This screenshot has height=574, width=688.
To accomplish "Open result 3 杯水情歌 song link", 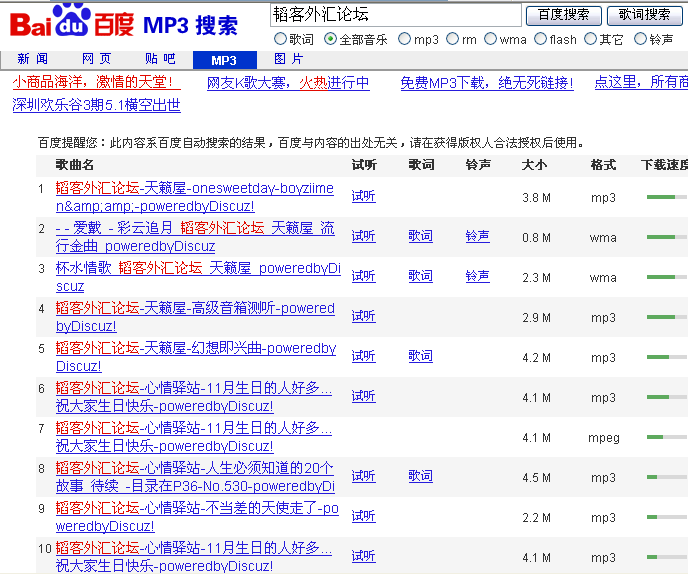I will tap(198, 277).
